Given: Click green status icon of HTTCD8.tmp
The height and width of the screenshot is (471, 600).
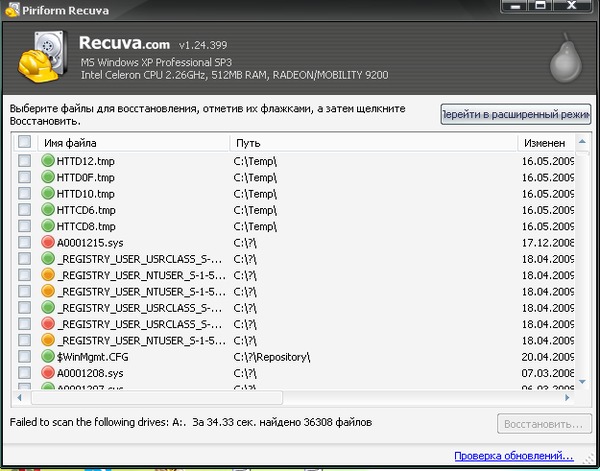Looking at the screenshot, I should pyautogui.click(x=48, y=226).
